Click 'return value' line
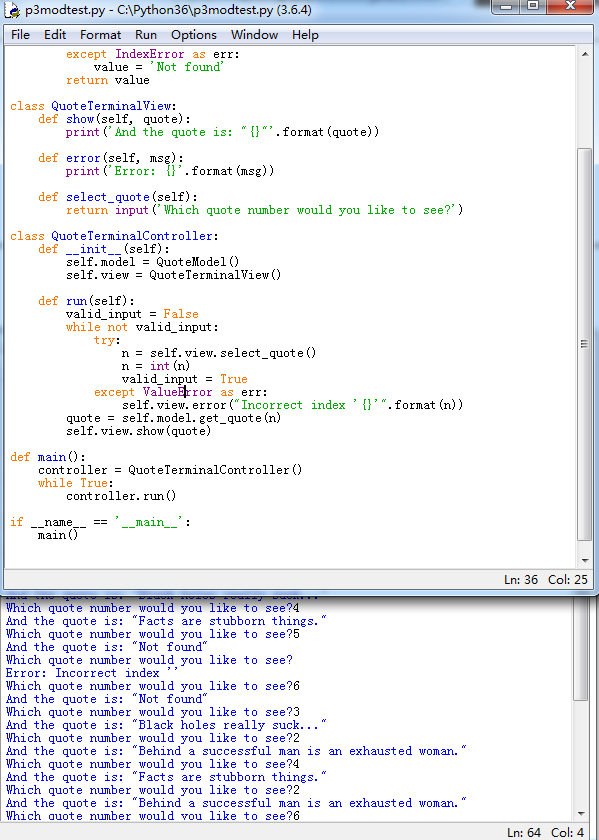599x840 pixels. [108, 80]
